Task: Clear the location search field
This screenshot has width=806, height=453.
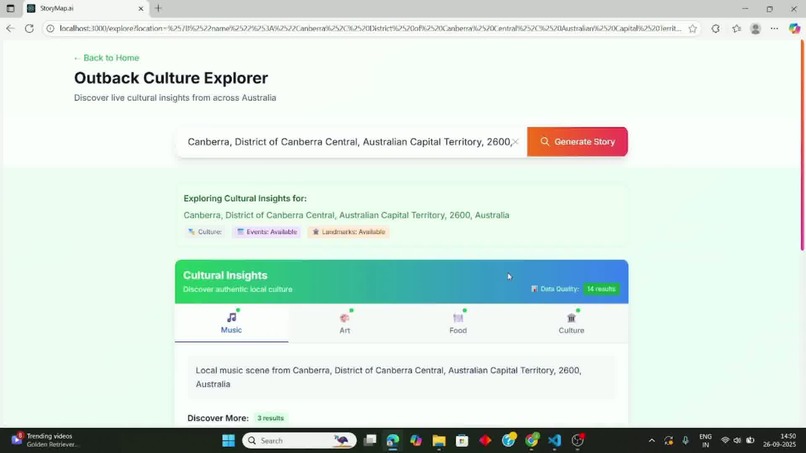Action: coord(516,142)
